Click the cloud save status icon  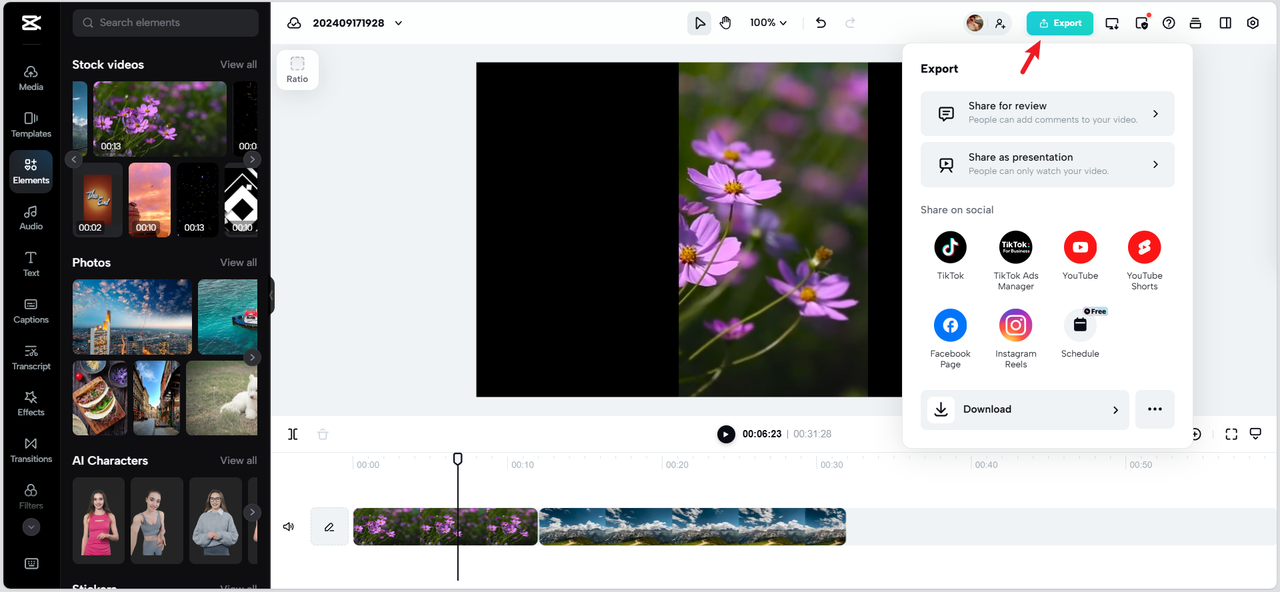pos(294,23)
